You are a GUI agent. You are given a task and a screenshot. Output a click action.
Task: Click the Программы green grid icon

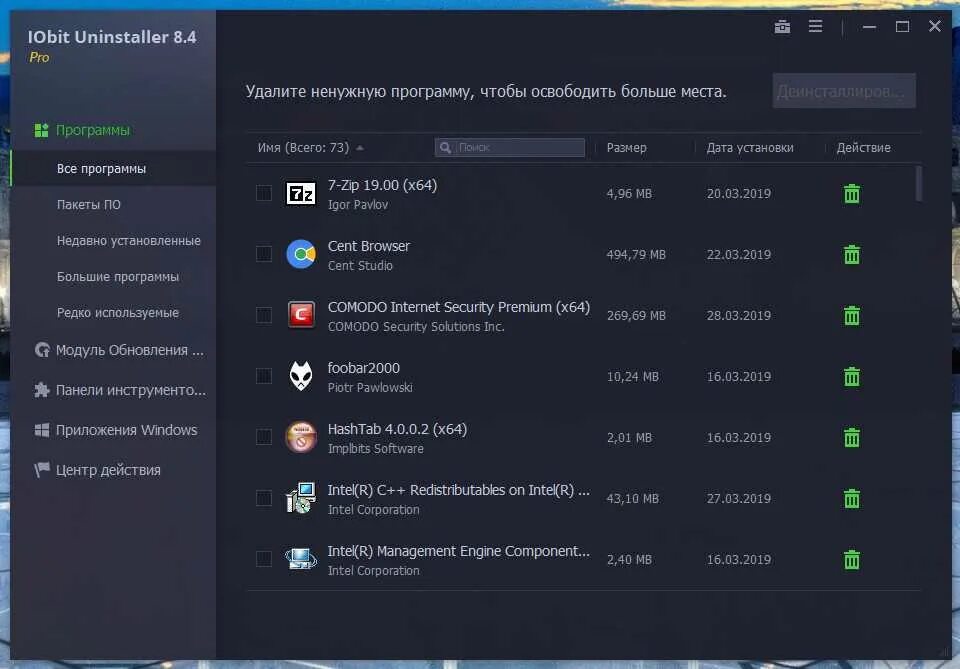point(41,130)
